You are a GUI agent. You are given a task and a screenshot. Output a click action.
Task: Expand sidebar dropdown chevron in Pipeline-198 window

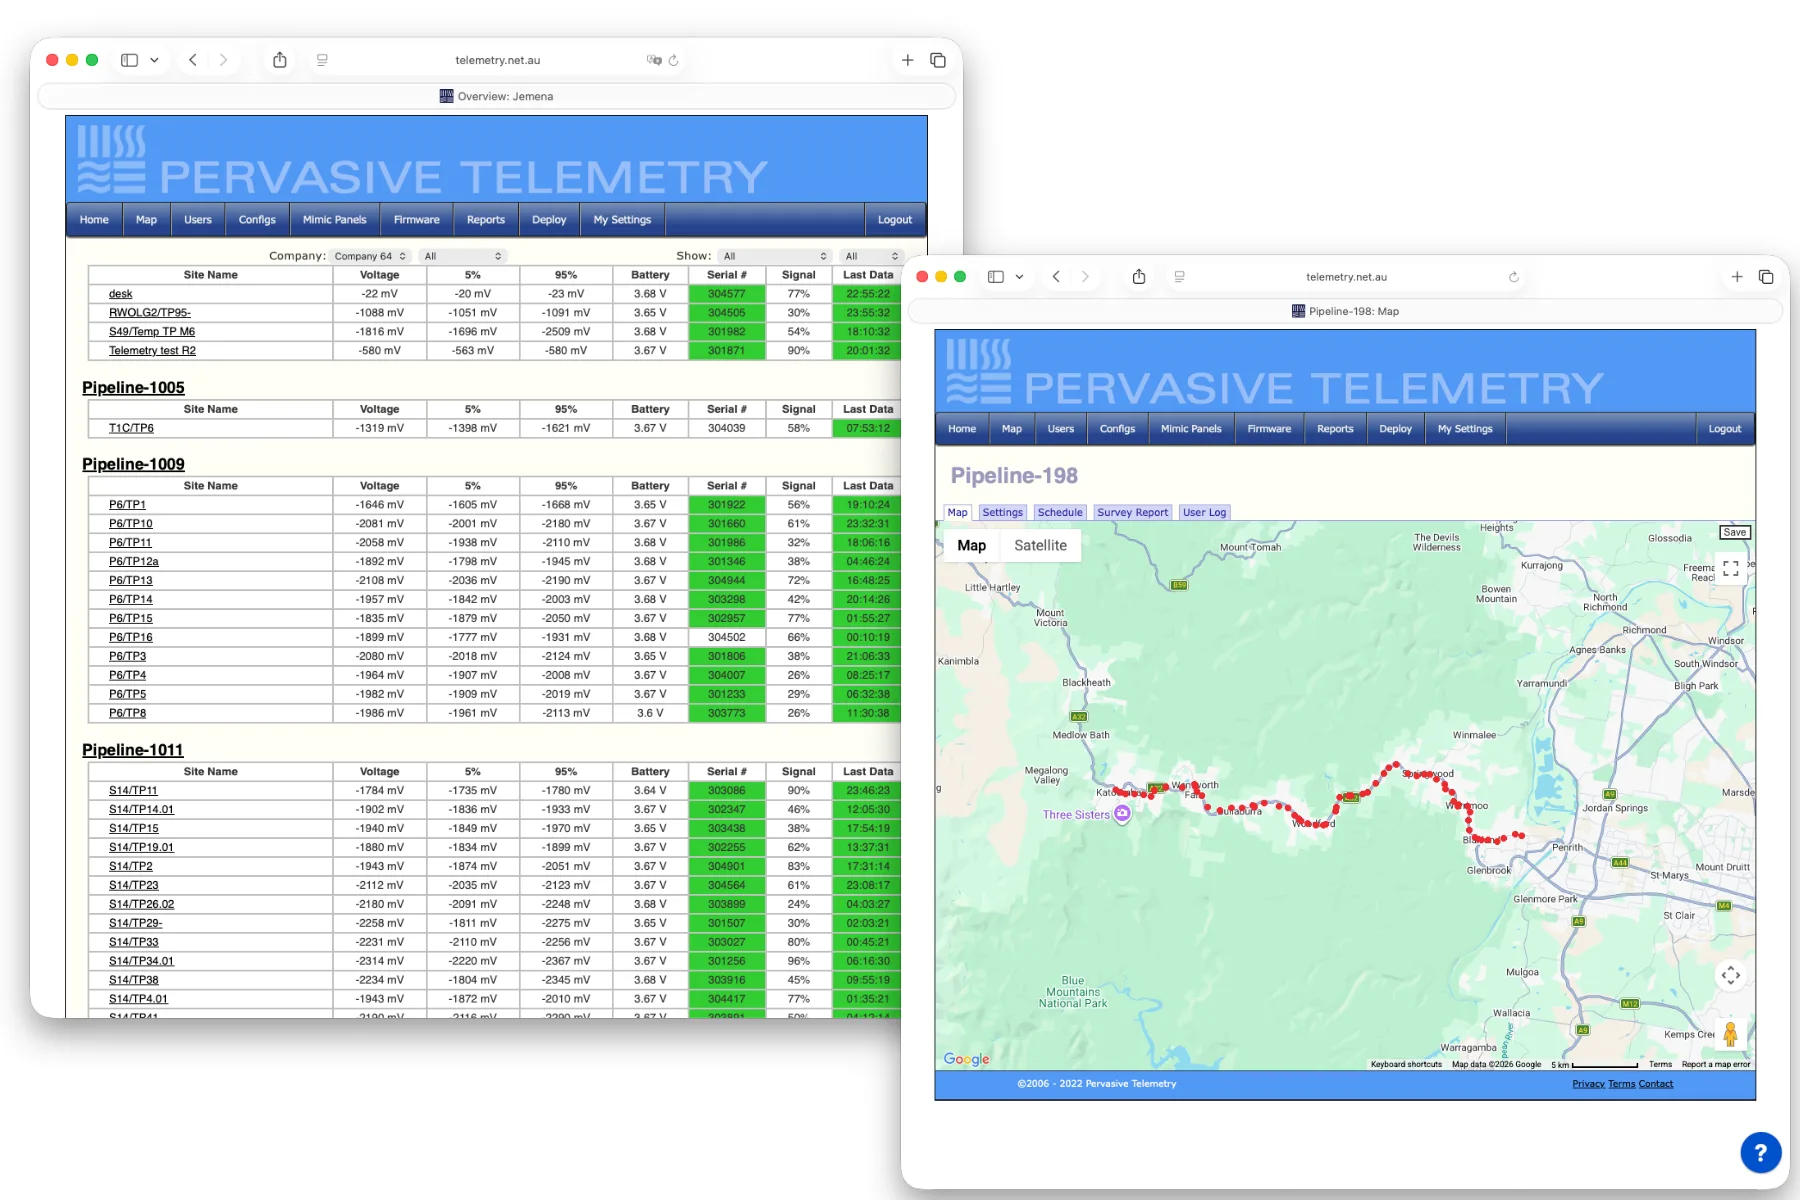point(1019,277)
